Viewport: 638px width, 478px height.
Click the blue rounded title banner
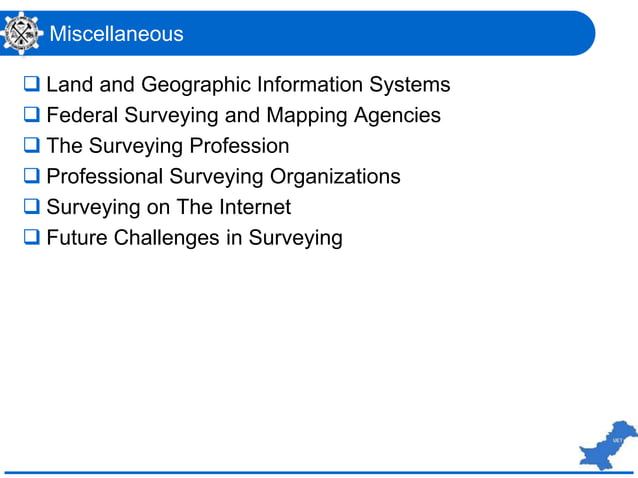click(297, 33)
